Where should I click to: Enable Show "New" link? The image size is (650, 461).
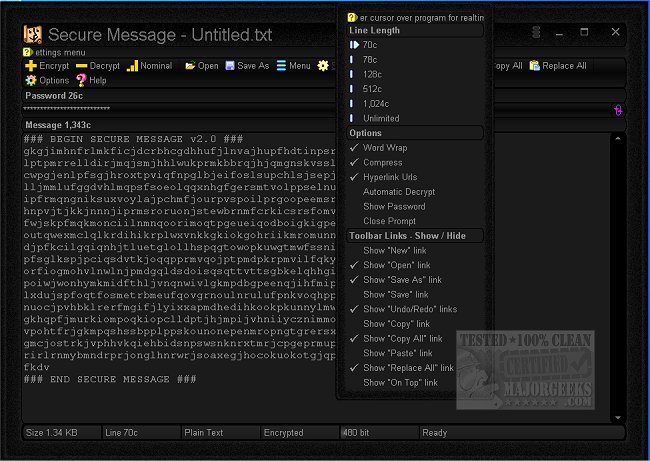415,250
